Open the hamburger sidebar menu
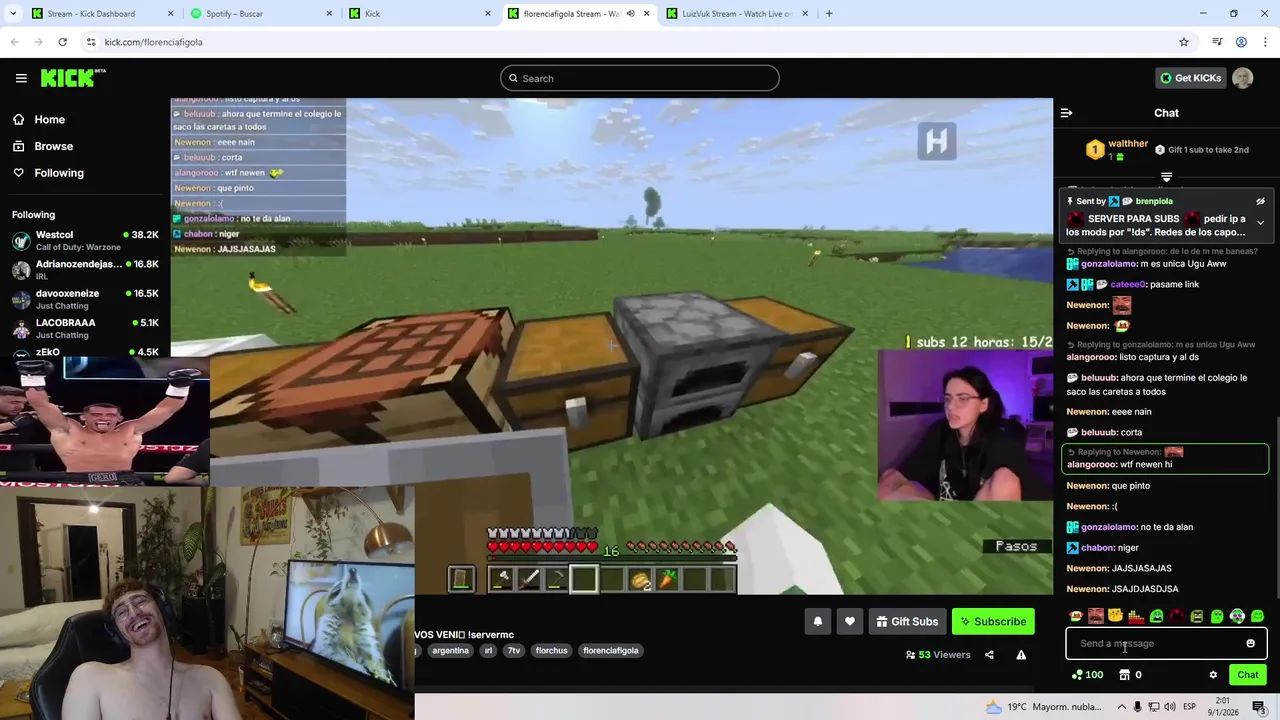The image size is (1280, 720). [x=21, y=78]
